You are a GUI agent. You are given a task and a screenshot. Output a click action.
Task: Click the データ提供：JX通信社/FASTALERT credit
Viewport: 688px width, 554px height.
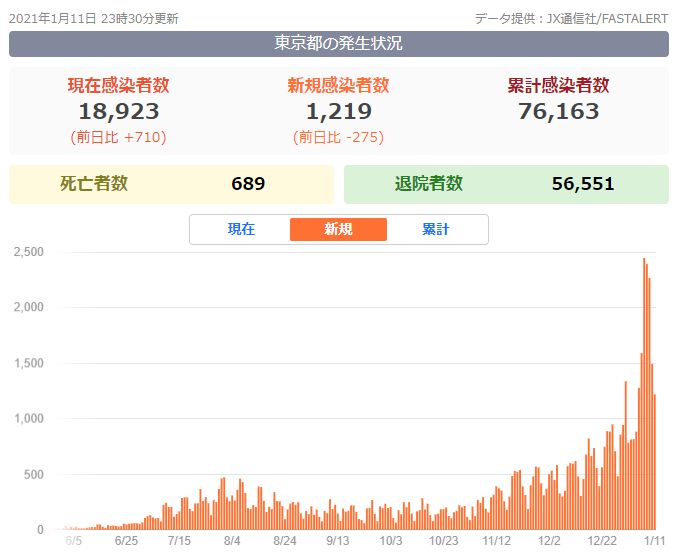coord(571,19)
